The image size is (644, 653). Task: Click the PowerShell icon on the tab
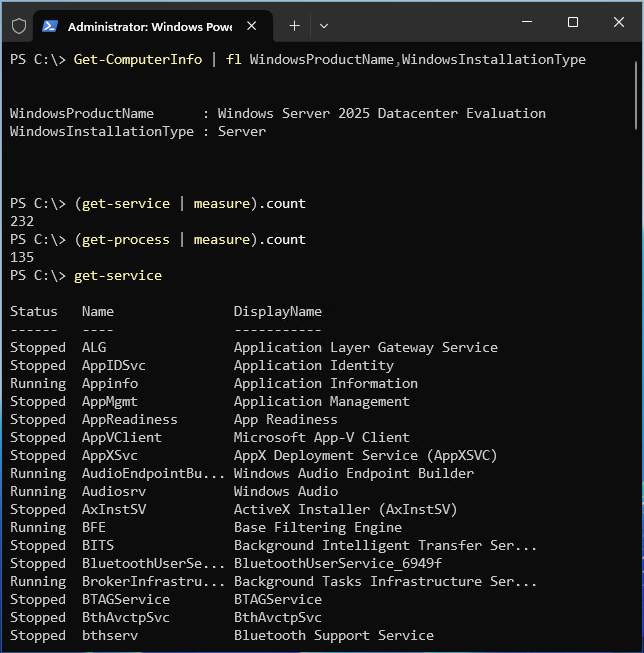click(50, 26)
